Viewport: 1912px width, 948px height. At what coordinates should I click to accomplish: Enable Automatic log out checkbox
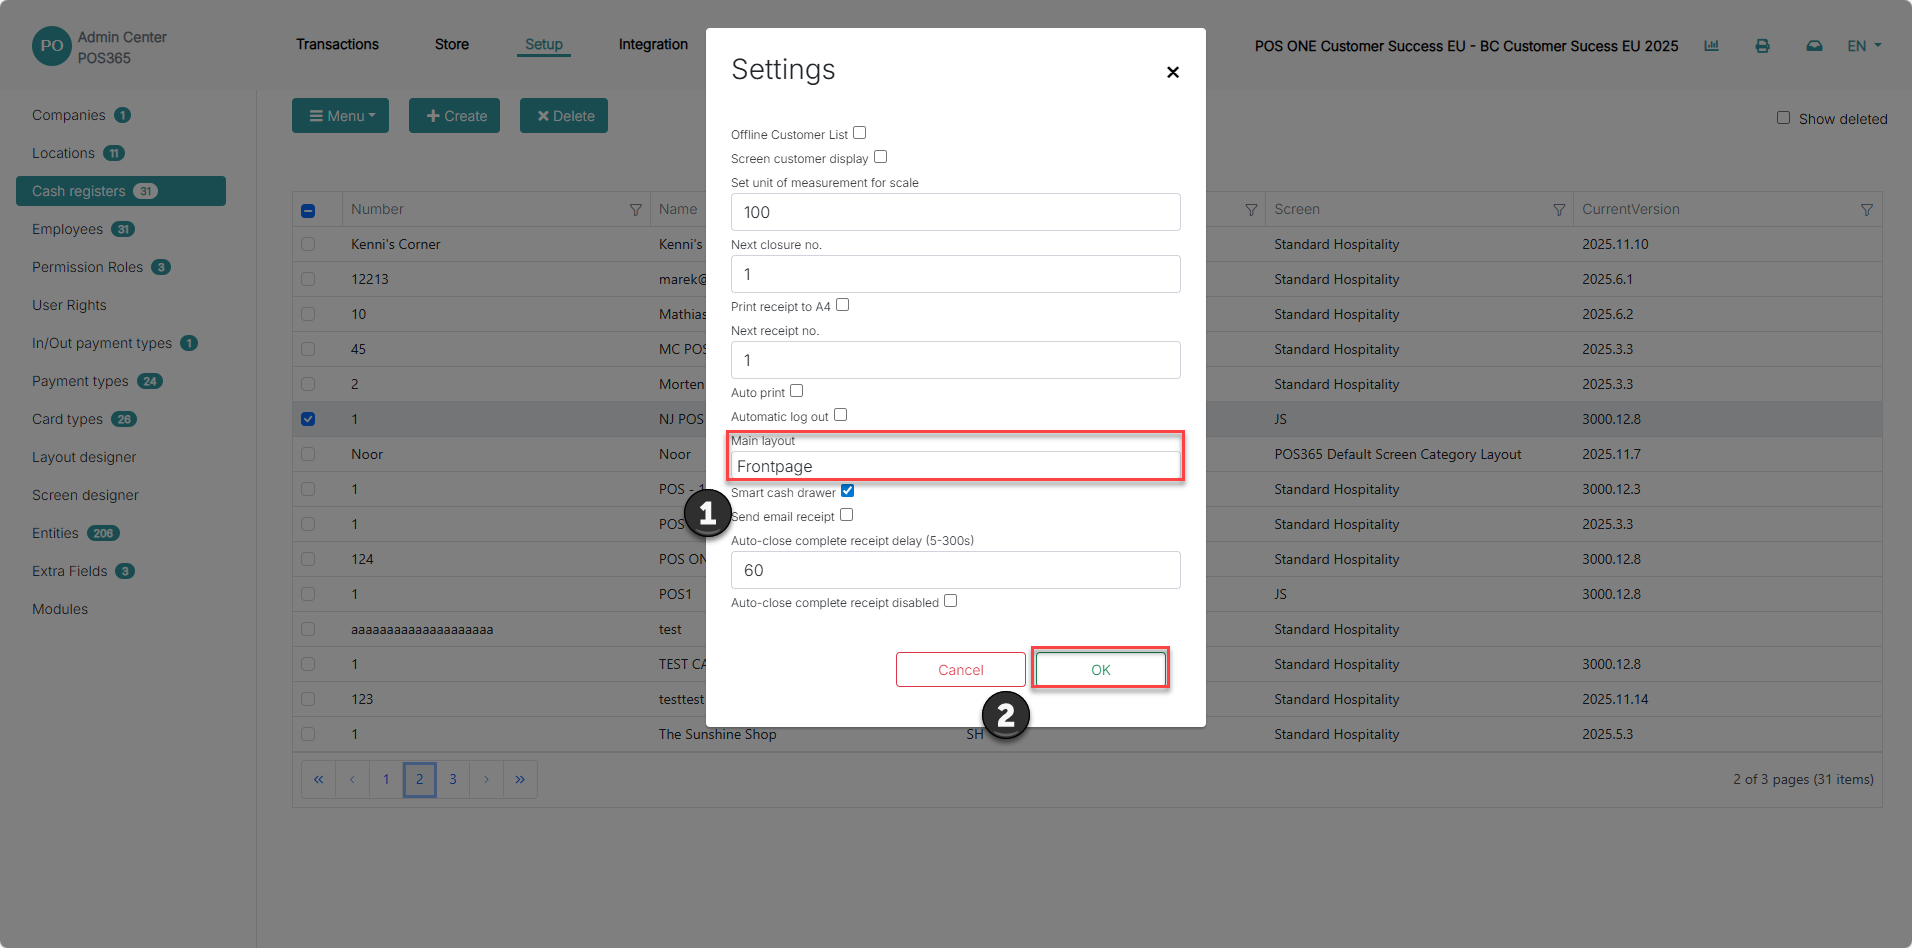pyautogui.click(x=840, y=415)
